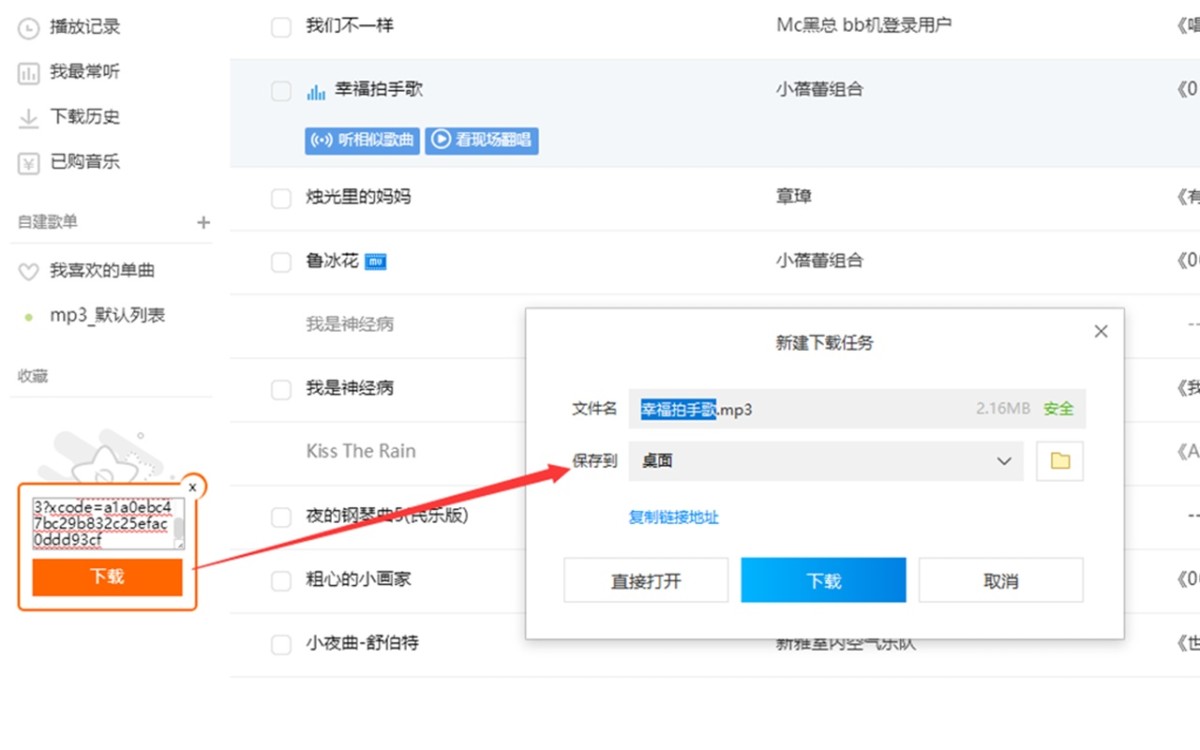Select the checkbox beside 烛光里的妈妈
This screenshot has height=750, width=1200.
[x=281, y=199]
